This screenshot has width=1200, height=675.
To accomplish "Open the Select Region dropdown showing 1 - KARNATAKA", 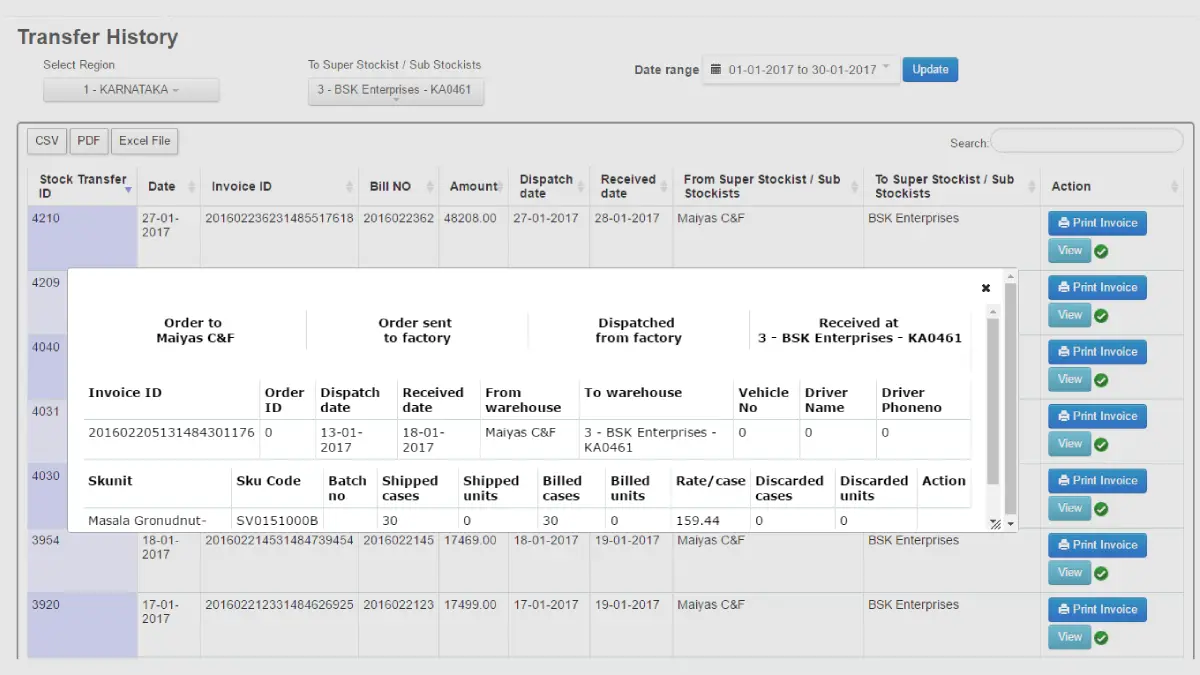I will coord(131,90).
